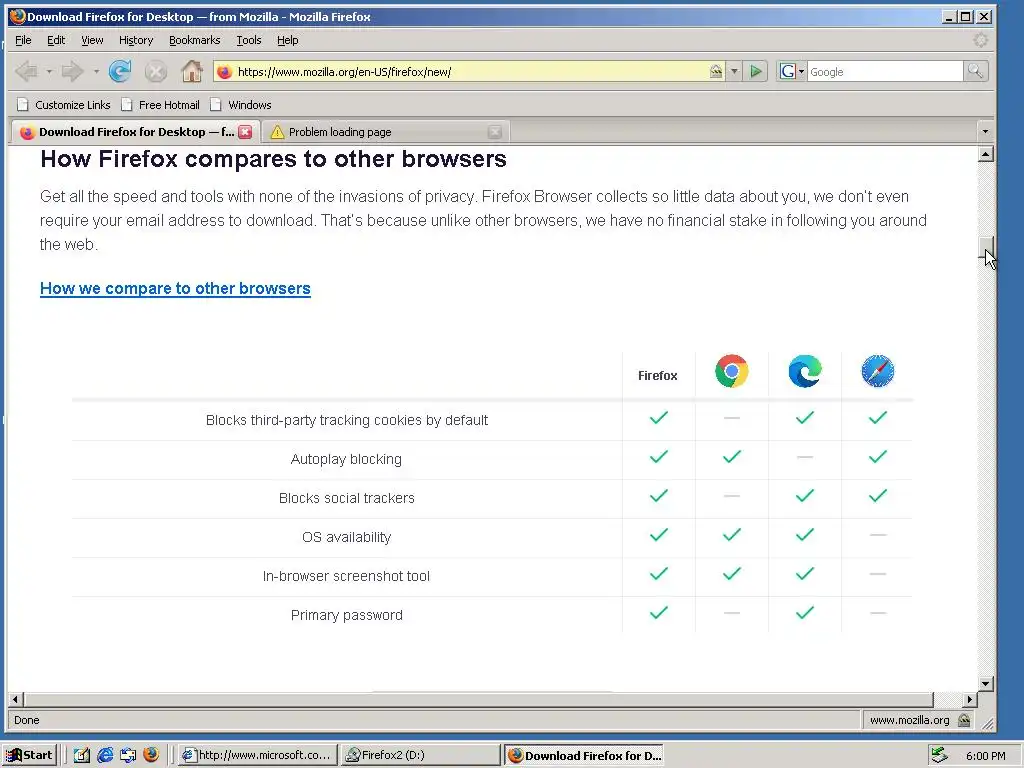Click the lock icon in the address bar

[x=716, y=71]
